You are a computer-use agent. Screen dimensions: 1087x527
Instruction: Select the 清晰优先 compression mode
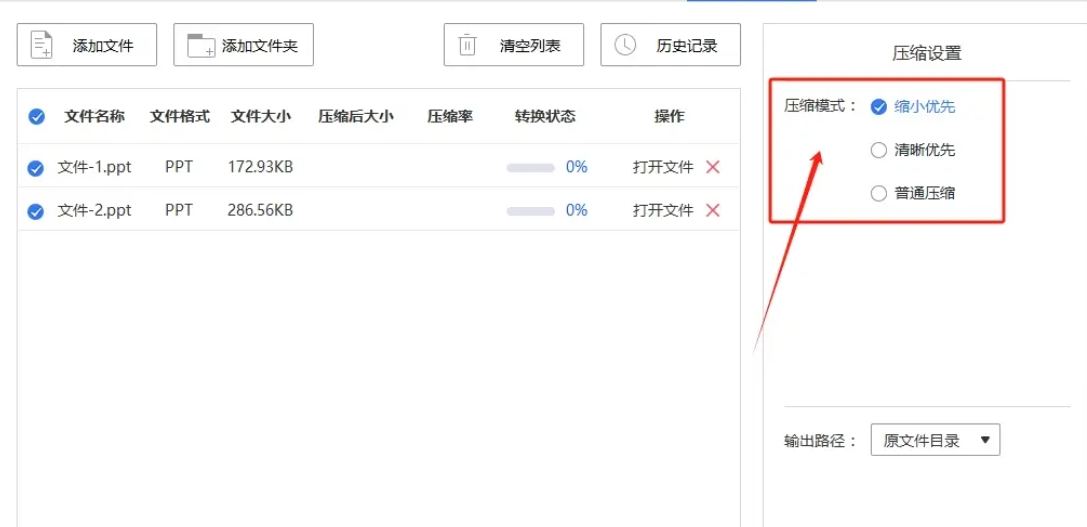879,150
